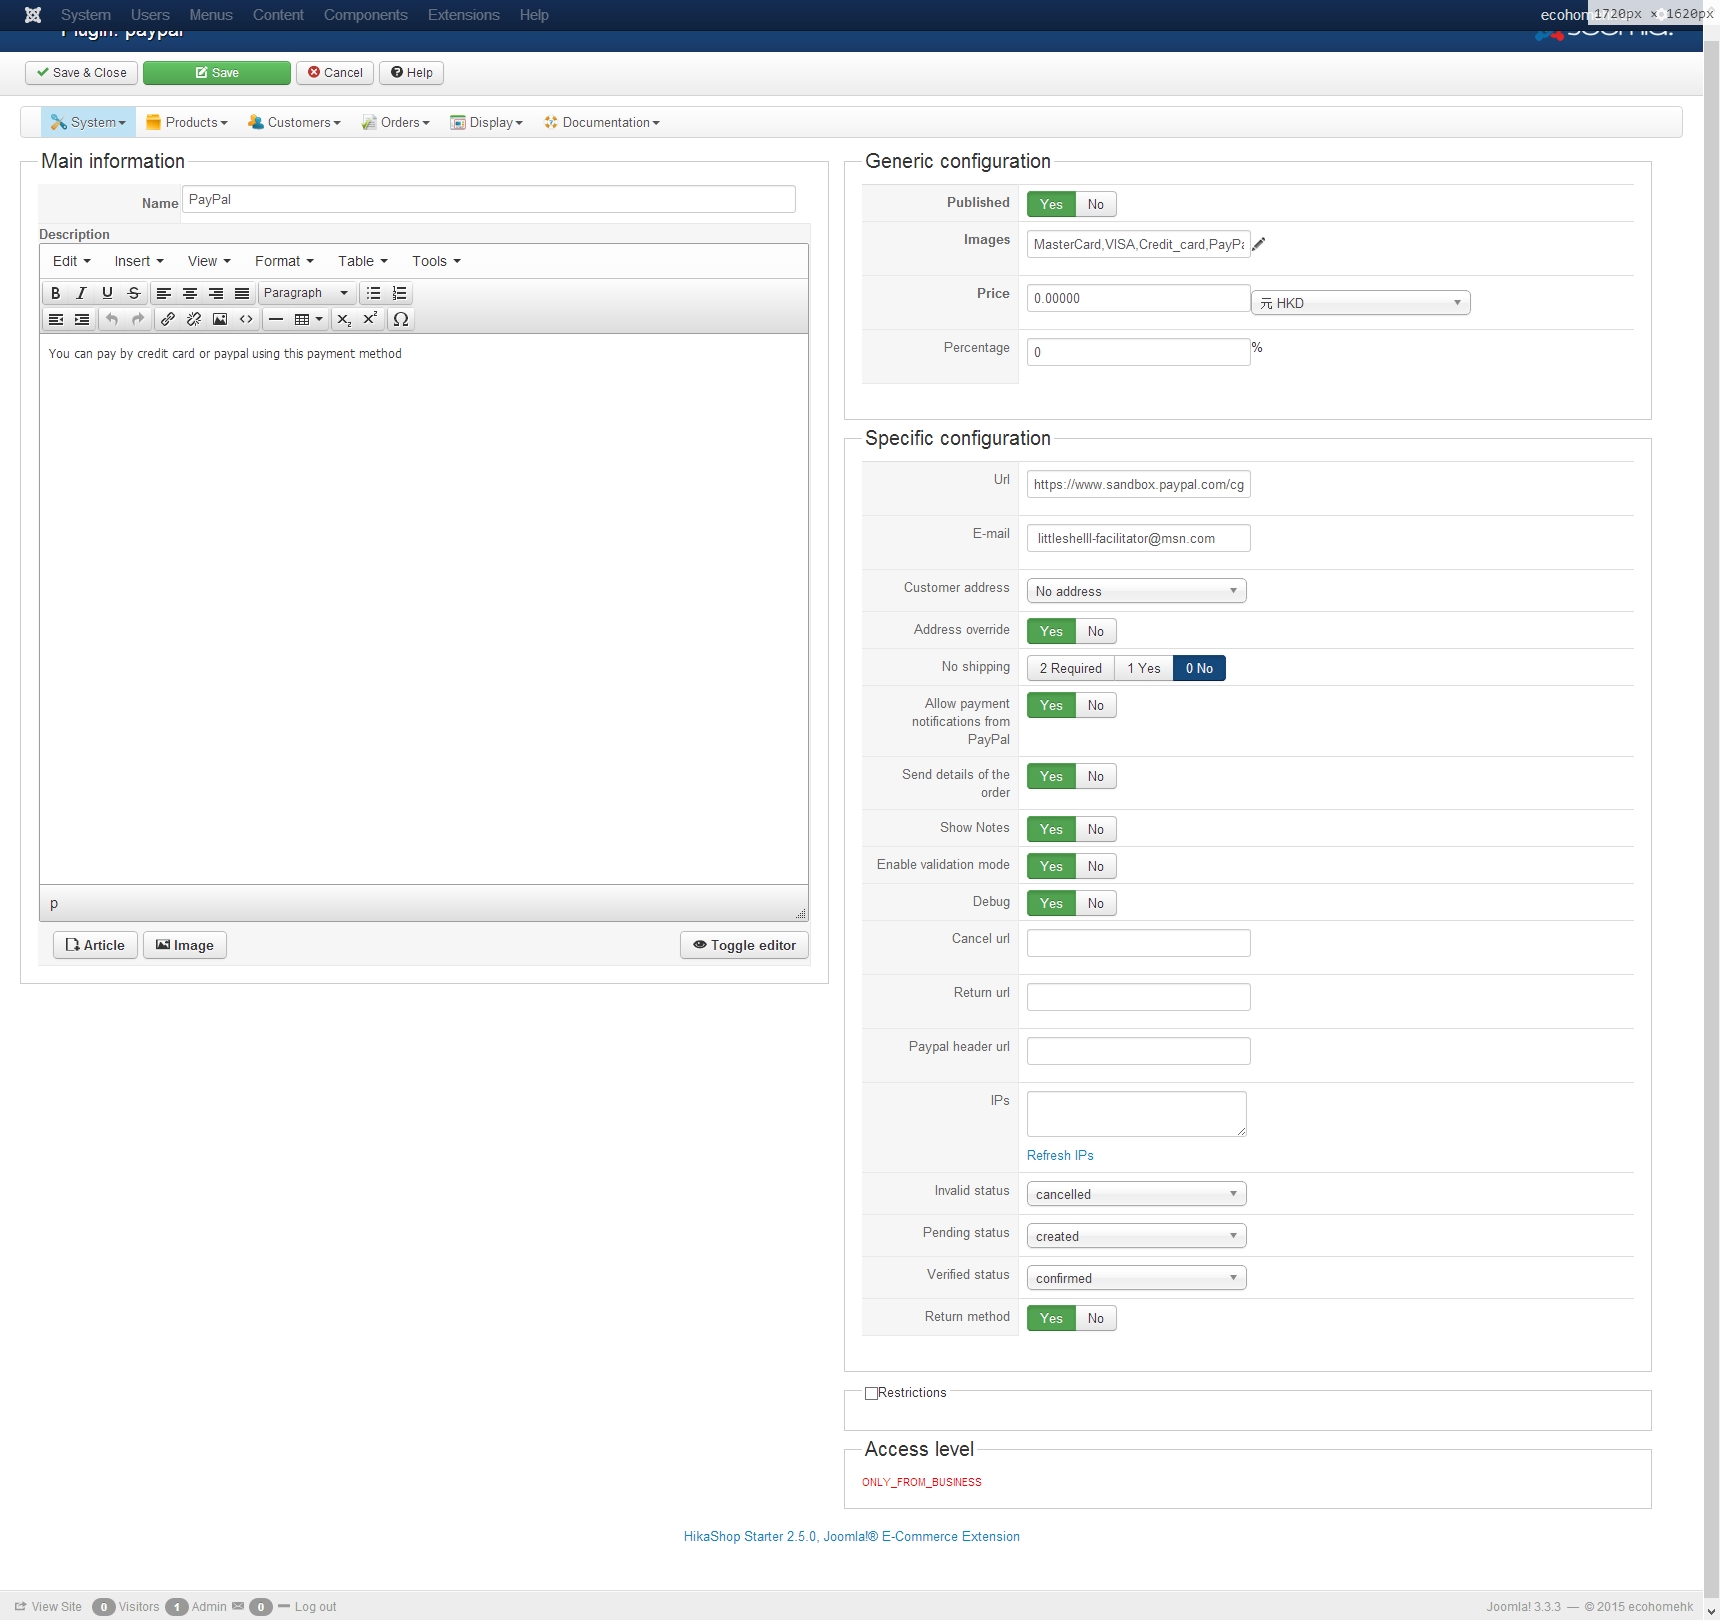Open the Extensions menu in the top bar

point(464,15)
